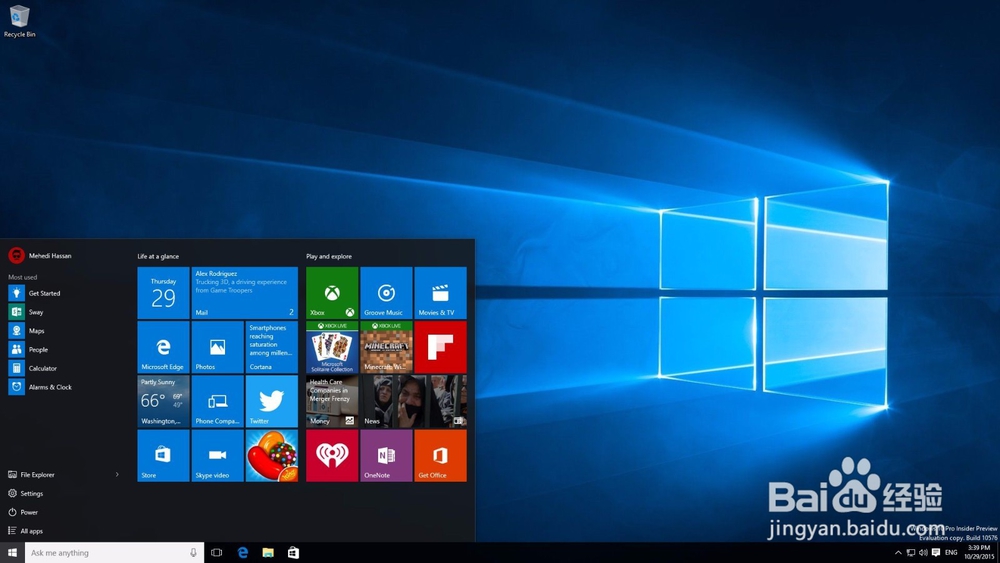Open the Phone Companion tile
The height and width of the screenshot is (563, 1000).
pos(217,401)
